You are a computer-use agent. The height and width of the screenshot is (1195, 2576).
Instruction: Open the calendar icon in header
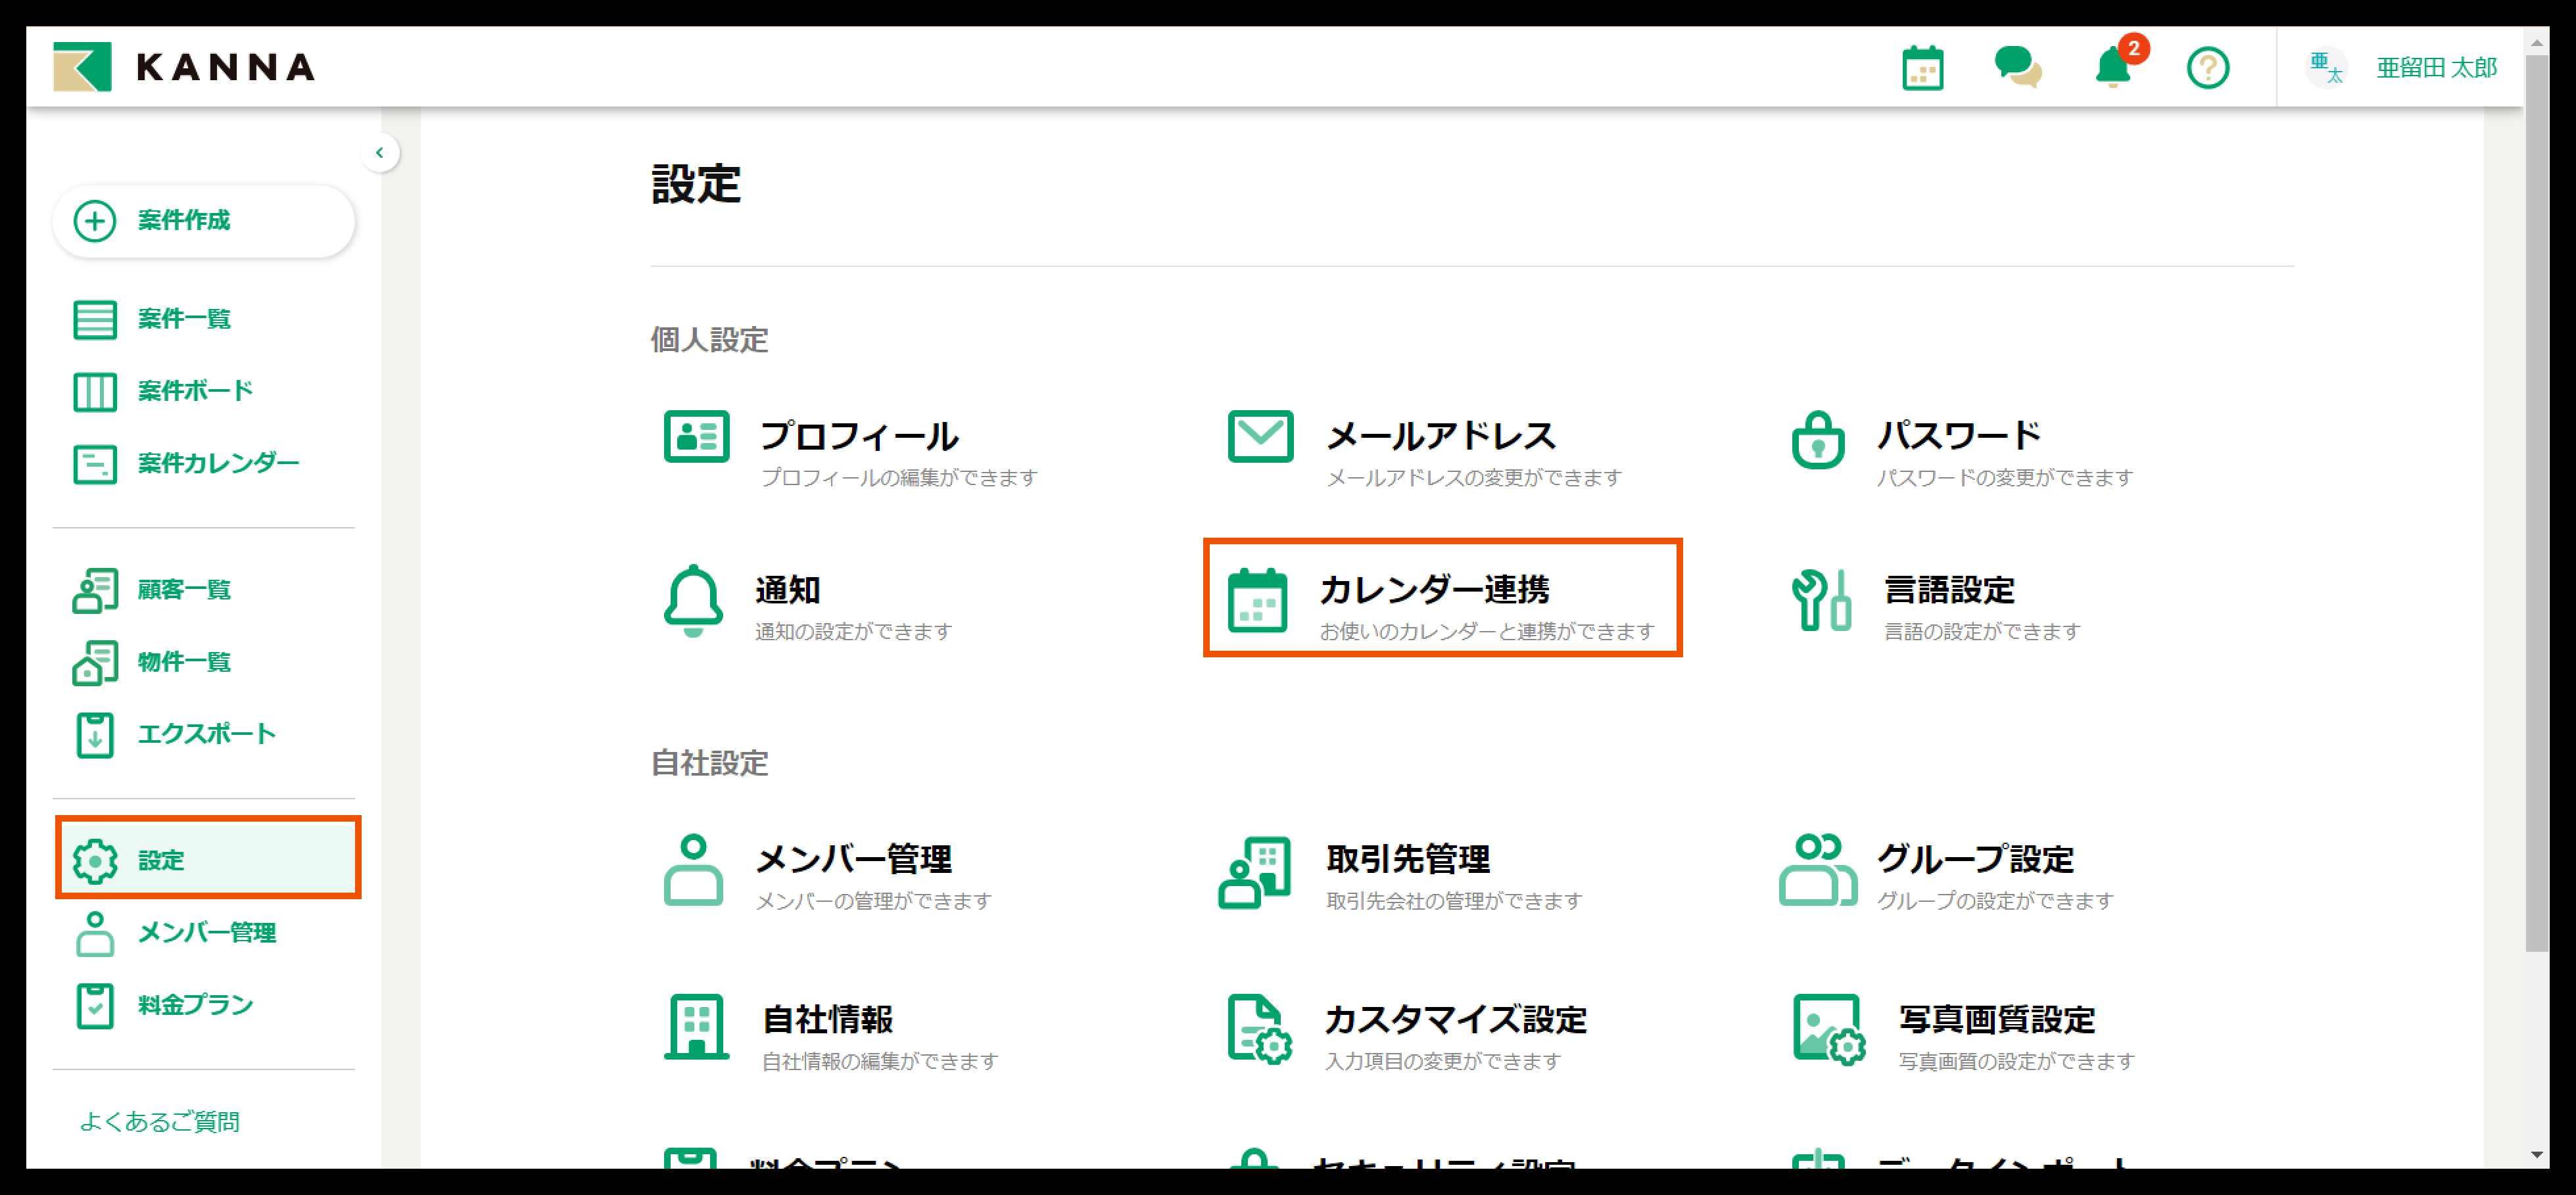click(x=1922, y=69)
